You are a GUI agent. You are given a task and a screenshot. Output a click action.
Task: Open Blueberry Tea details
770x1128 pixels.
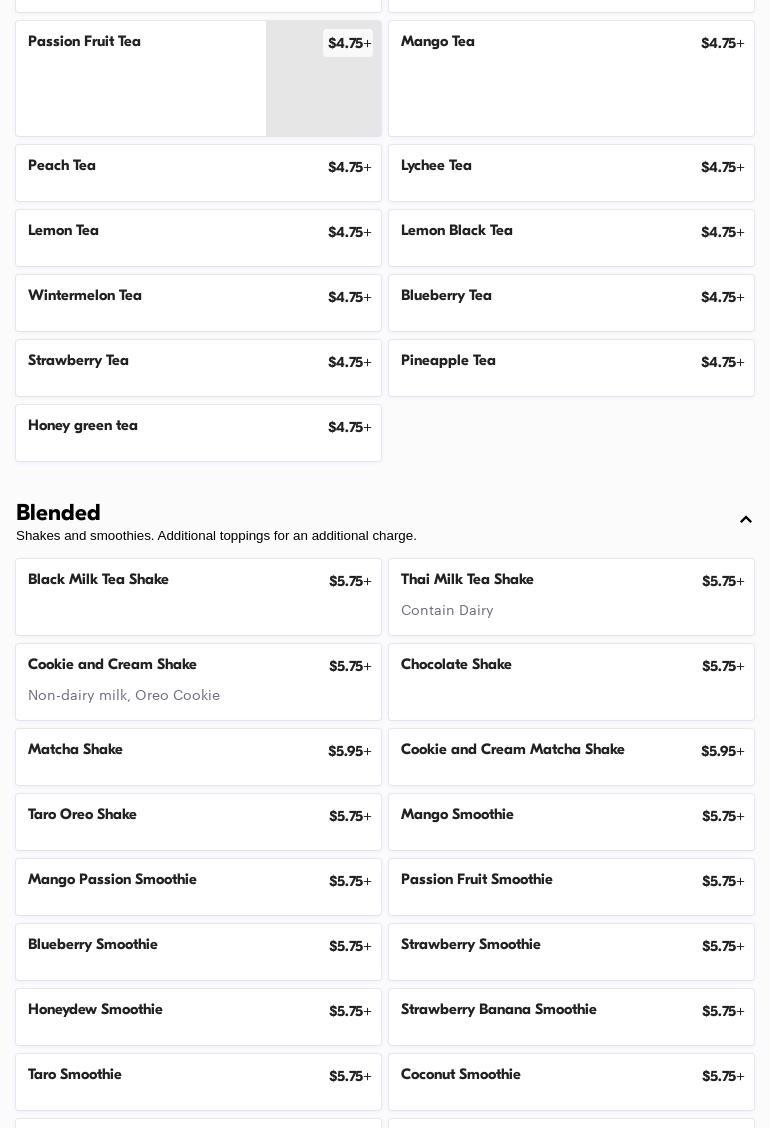(571, 303)
